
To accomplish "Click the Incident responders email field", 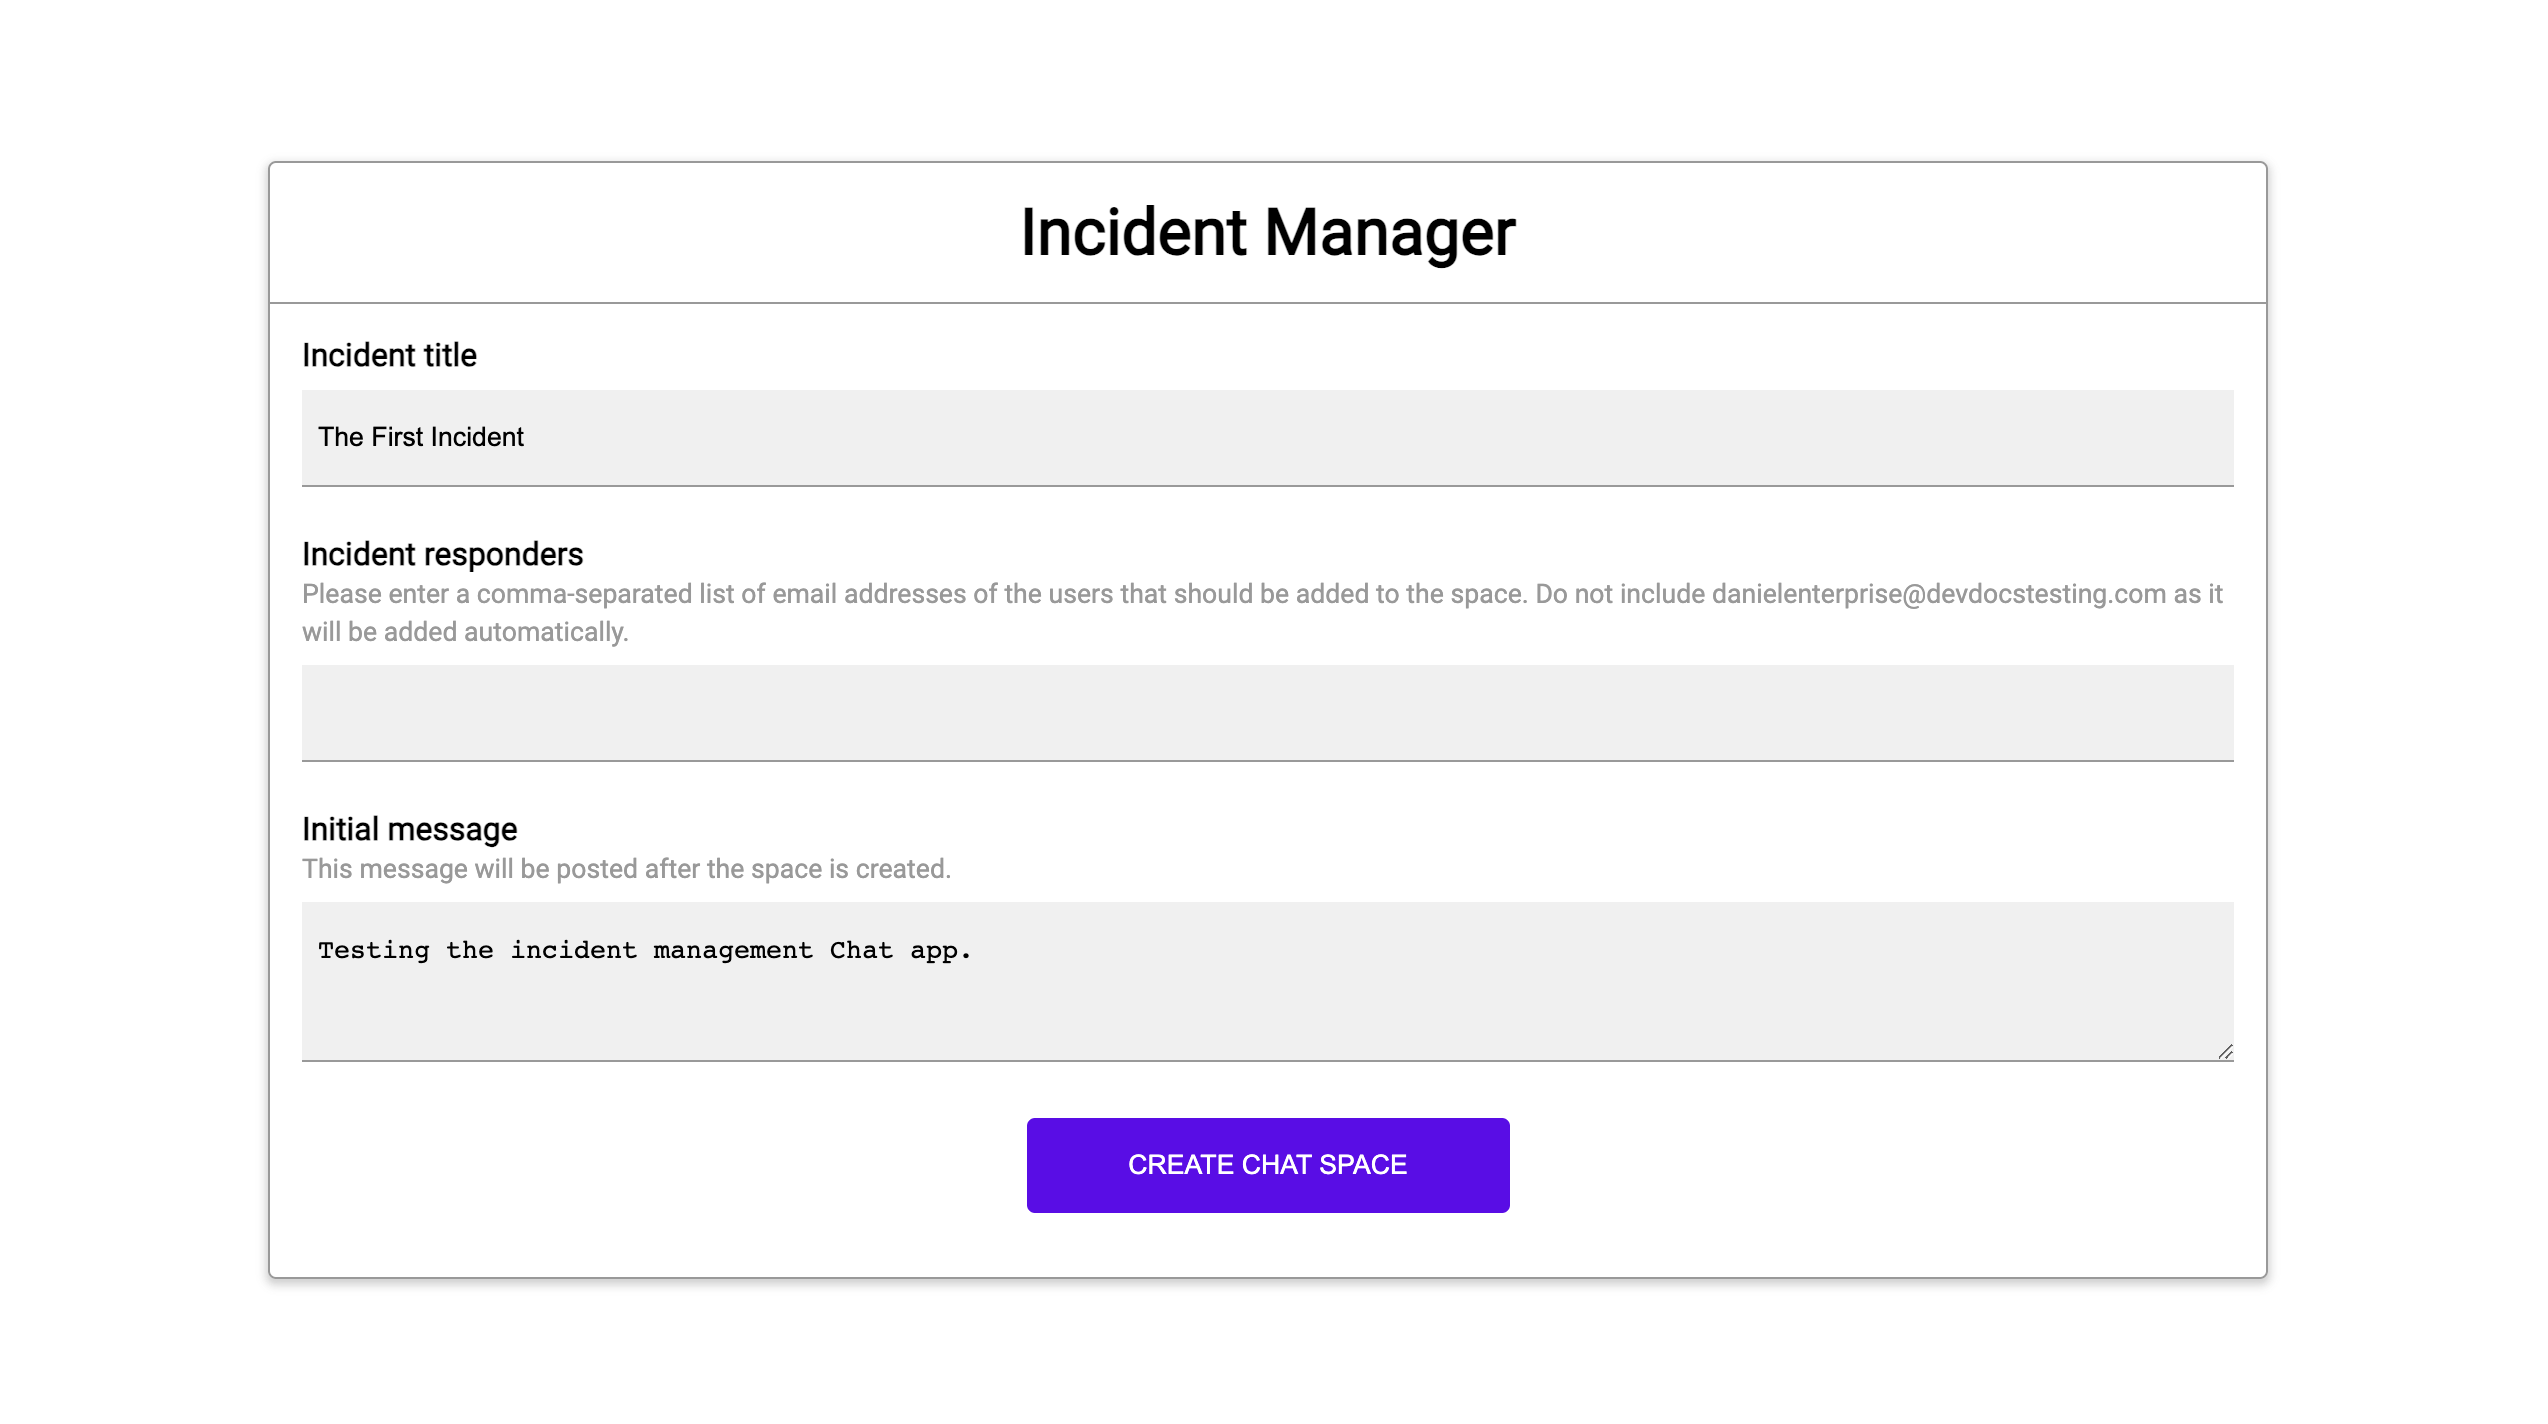I will coord(1267,712).
